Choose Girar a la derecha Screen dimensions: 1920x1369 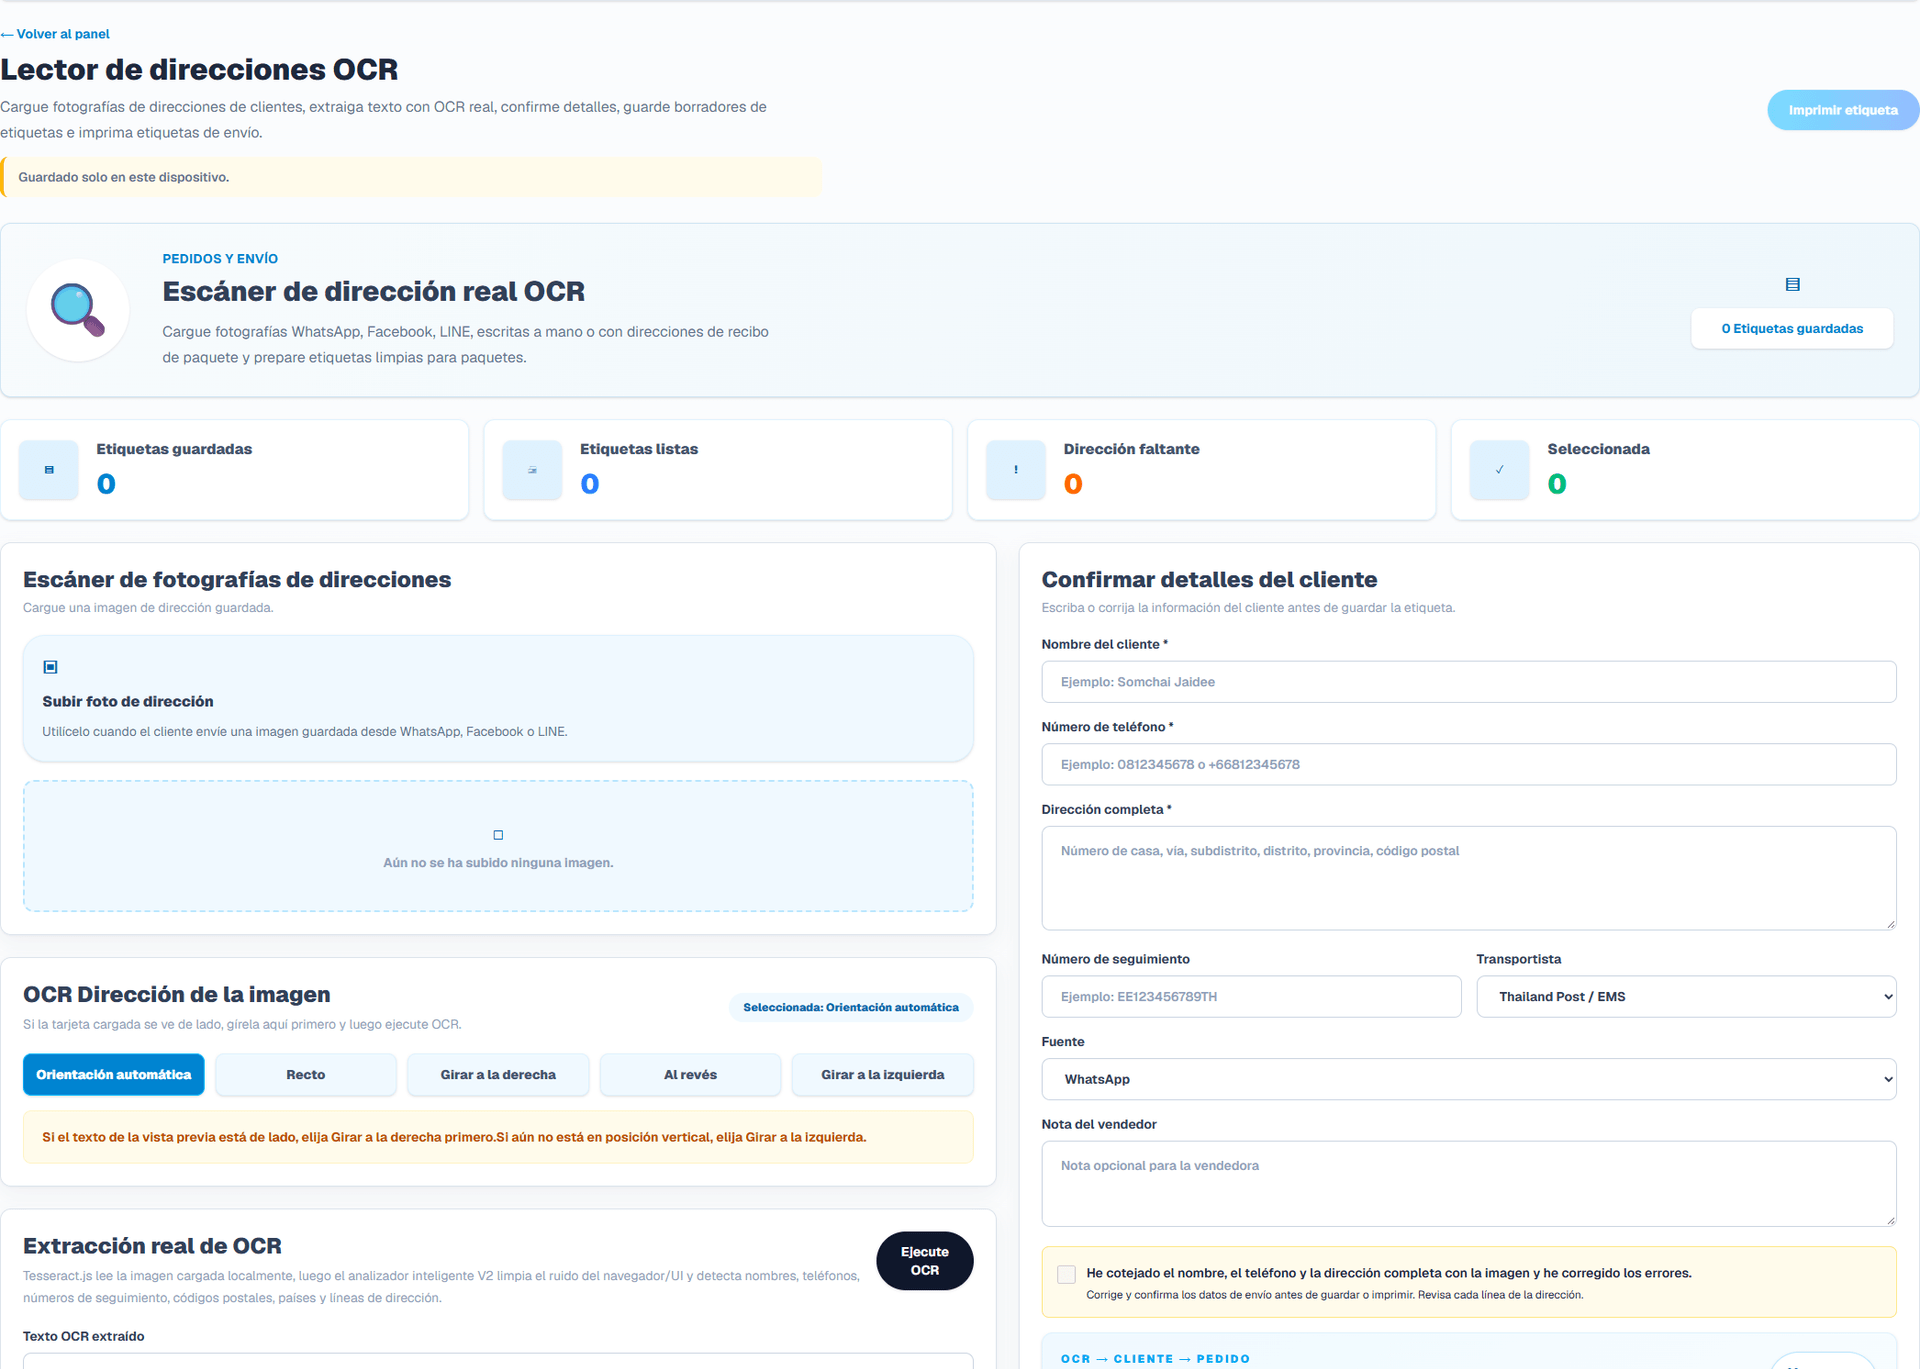(498, 1075)
